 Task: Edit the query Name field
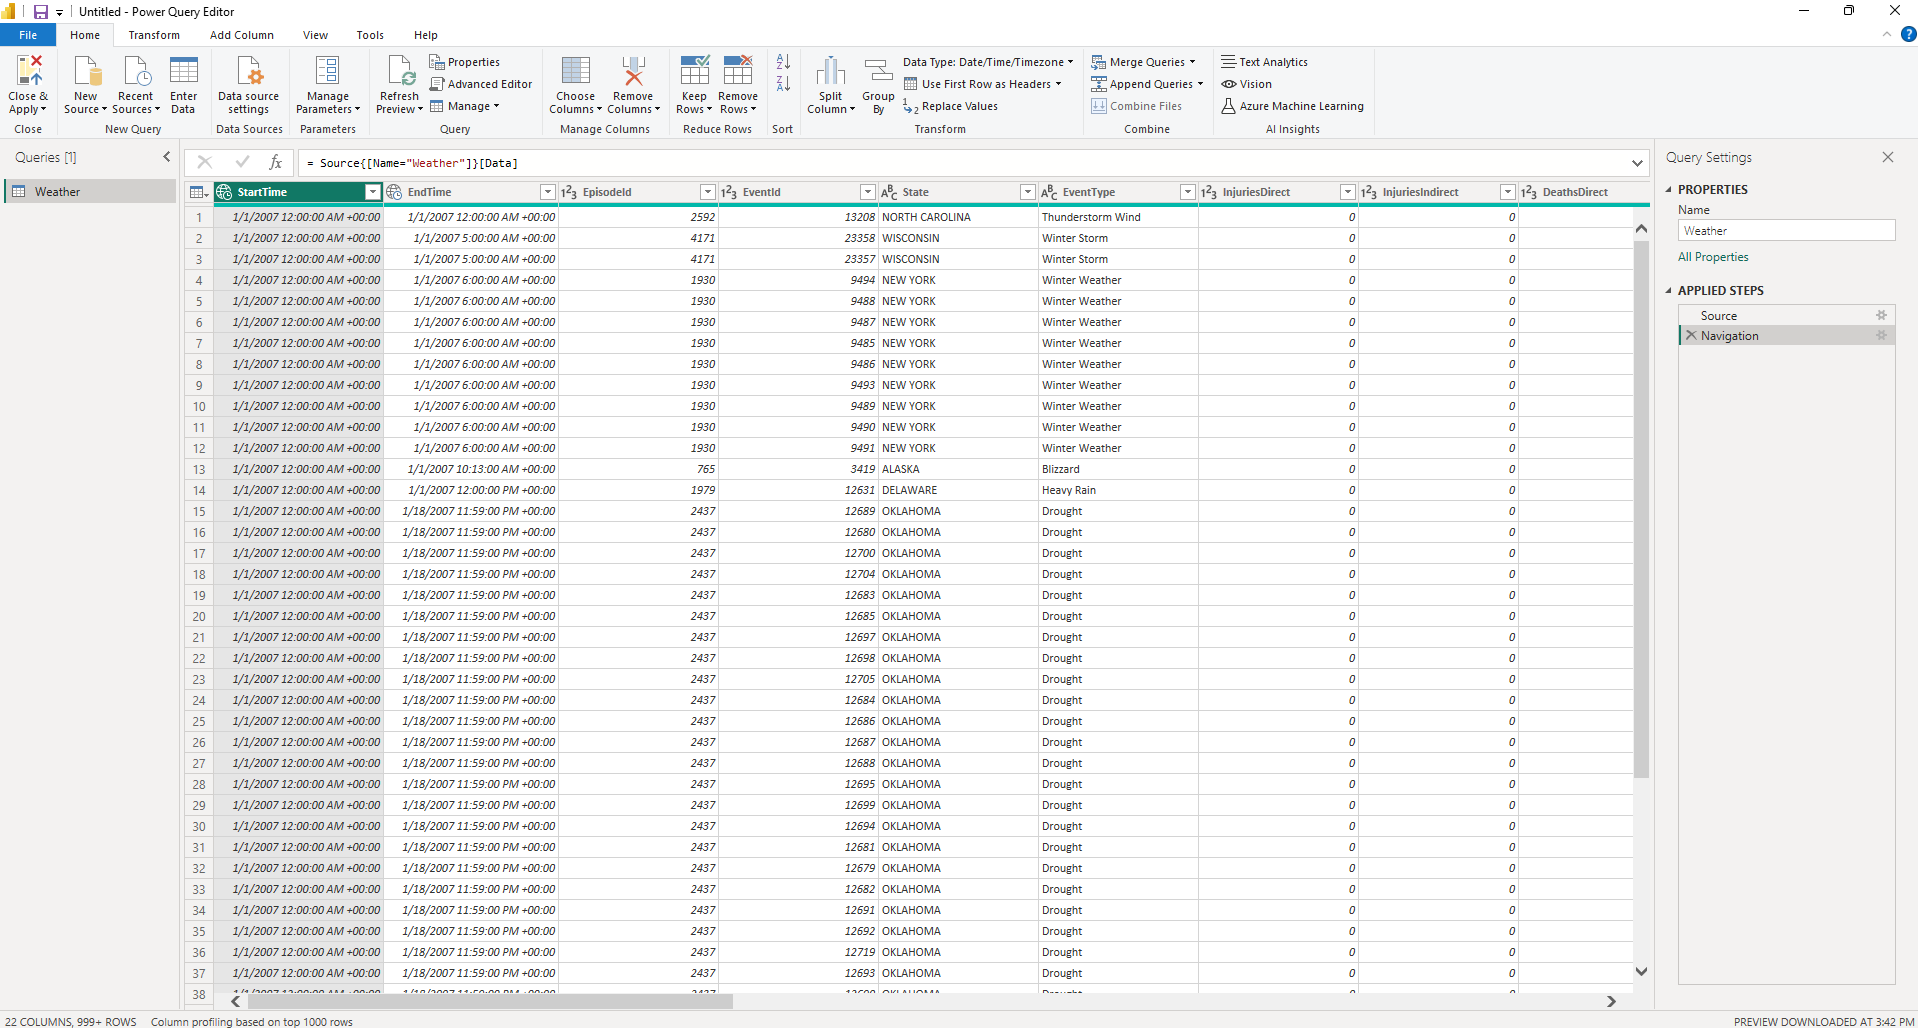tap(1786, 230)
